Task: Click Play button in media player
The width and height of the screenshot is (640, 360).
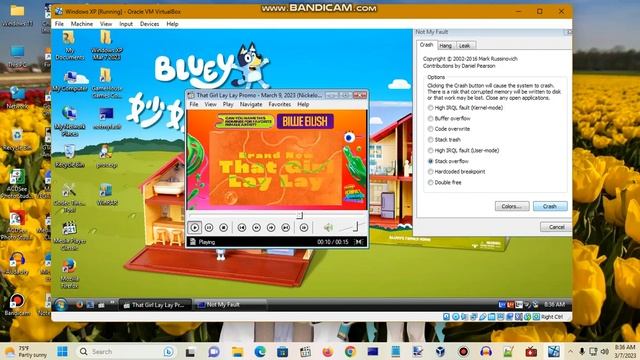Action: [x=195, y=227]
